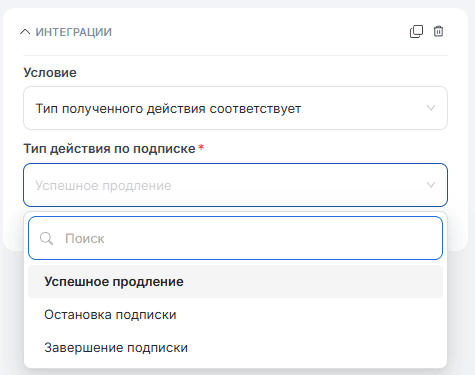Open Тип действия по подписке dropdown field
Viewport: 475px width, 375px height.
235,185
